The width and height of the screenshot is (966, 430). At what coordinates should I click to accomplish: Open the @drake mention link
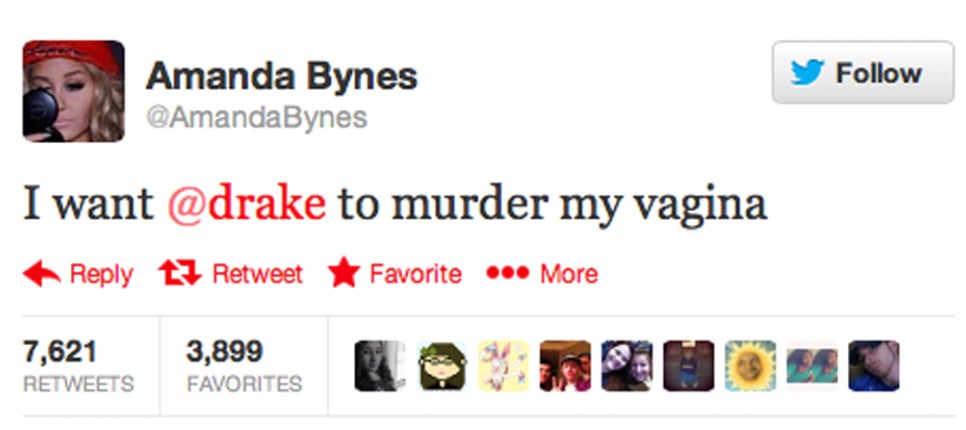click(x=246, y=204)
